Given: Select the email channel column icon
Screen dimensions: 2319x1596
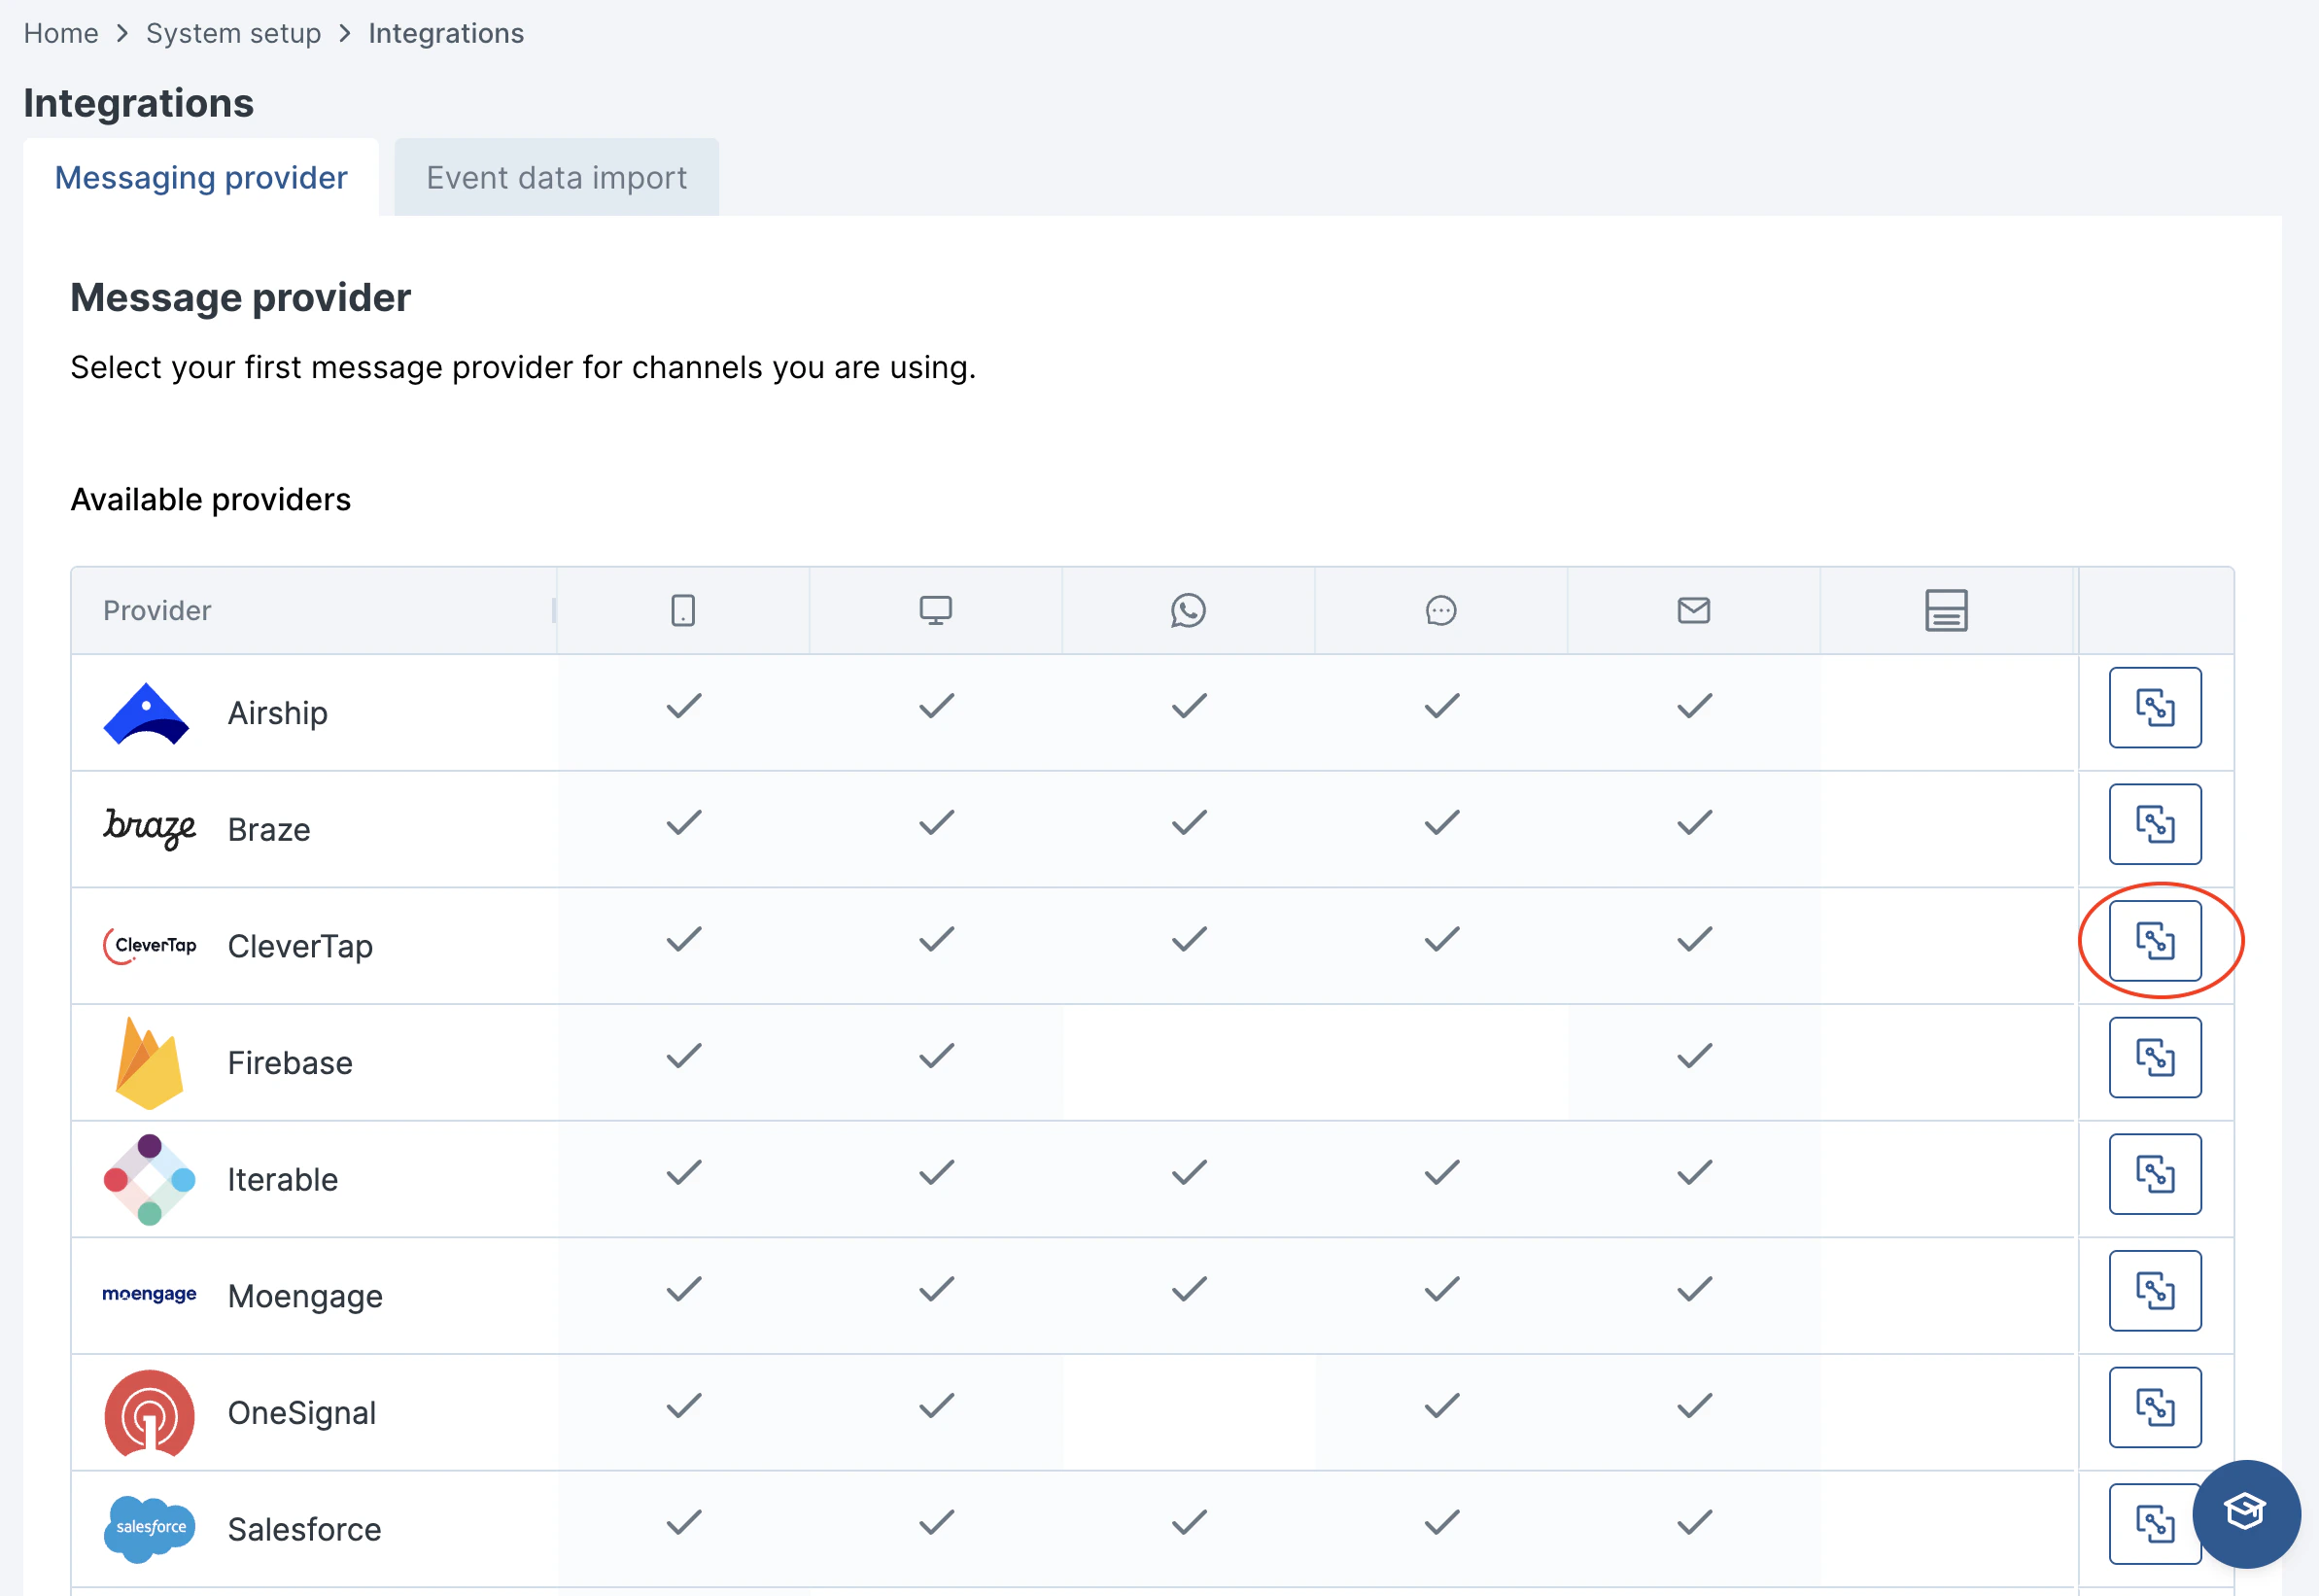Looking at the screenshot, I should click(x=1693, y=610).
